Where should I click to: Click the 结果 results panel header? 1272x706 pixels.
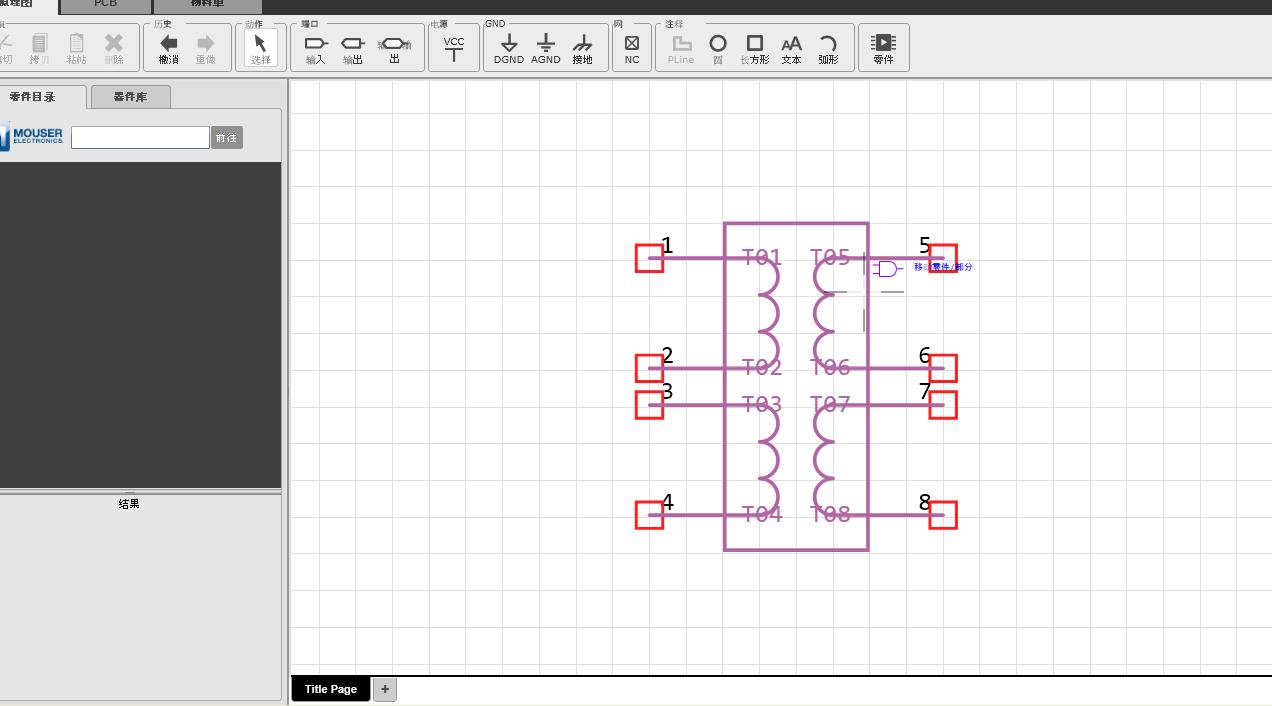pyautogui.click(x=129, y=504)
